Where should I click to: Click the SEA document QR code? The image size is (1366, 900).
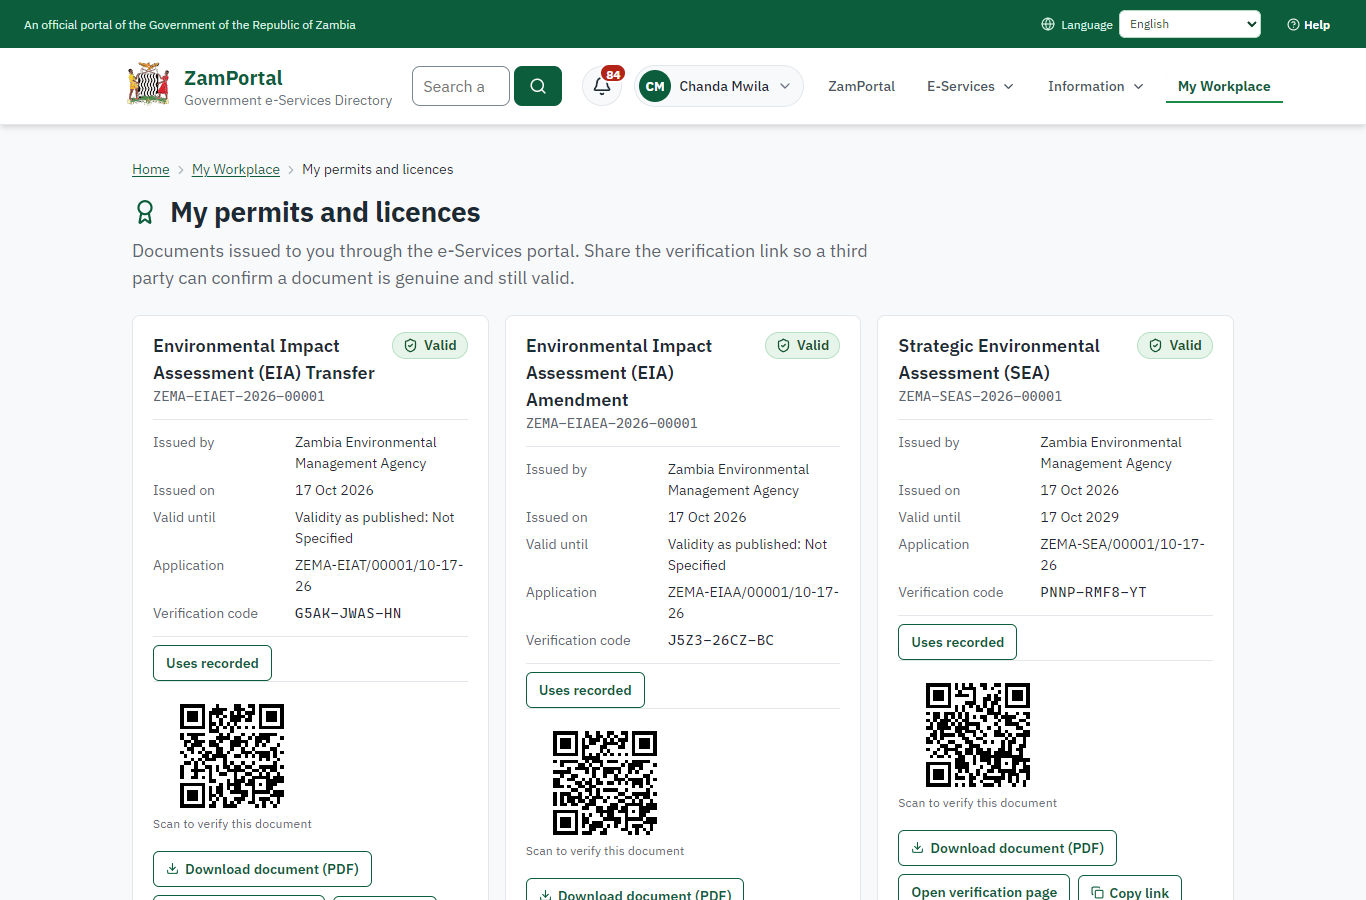pos(978,735)
